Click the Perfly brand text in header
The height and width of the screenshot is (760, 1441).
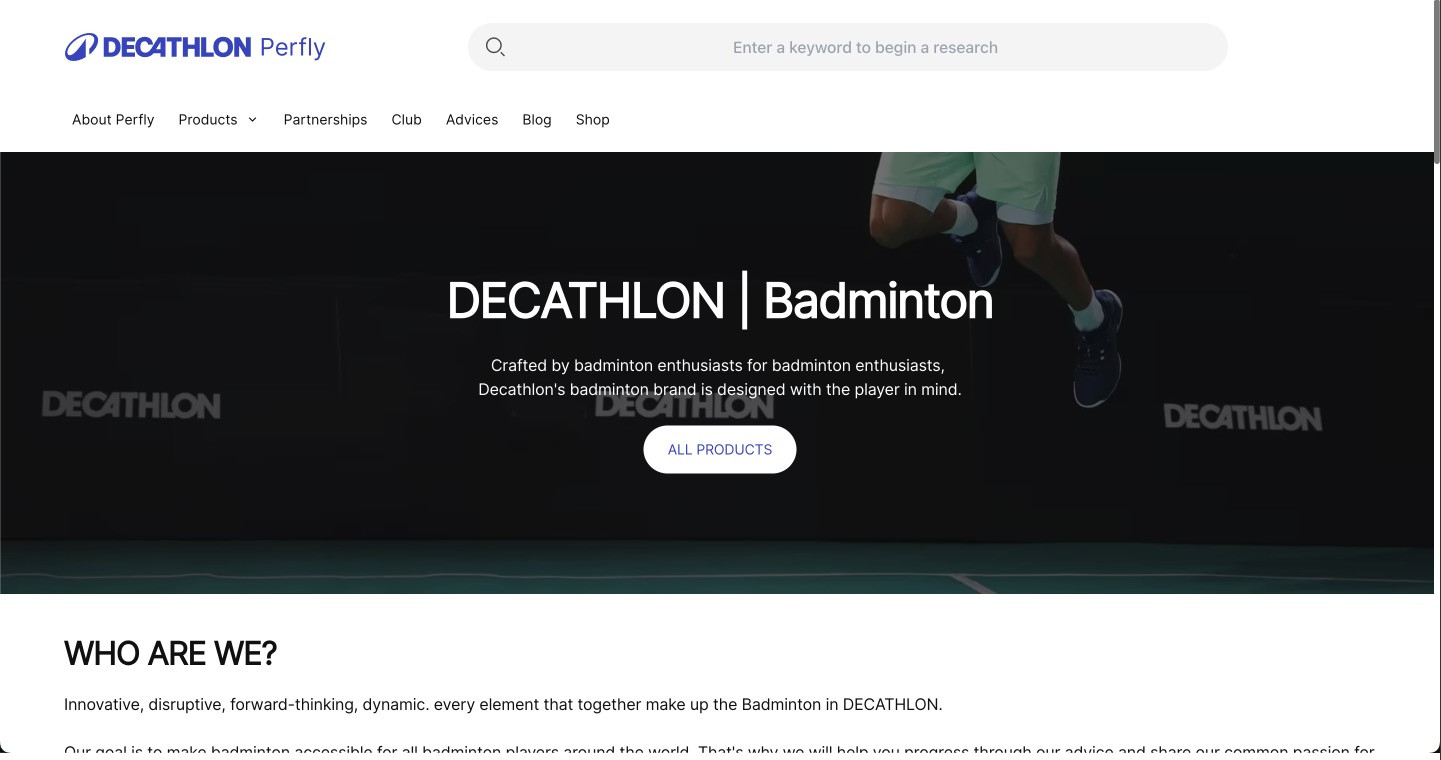tap(292, 47)
